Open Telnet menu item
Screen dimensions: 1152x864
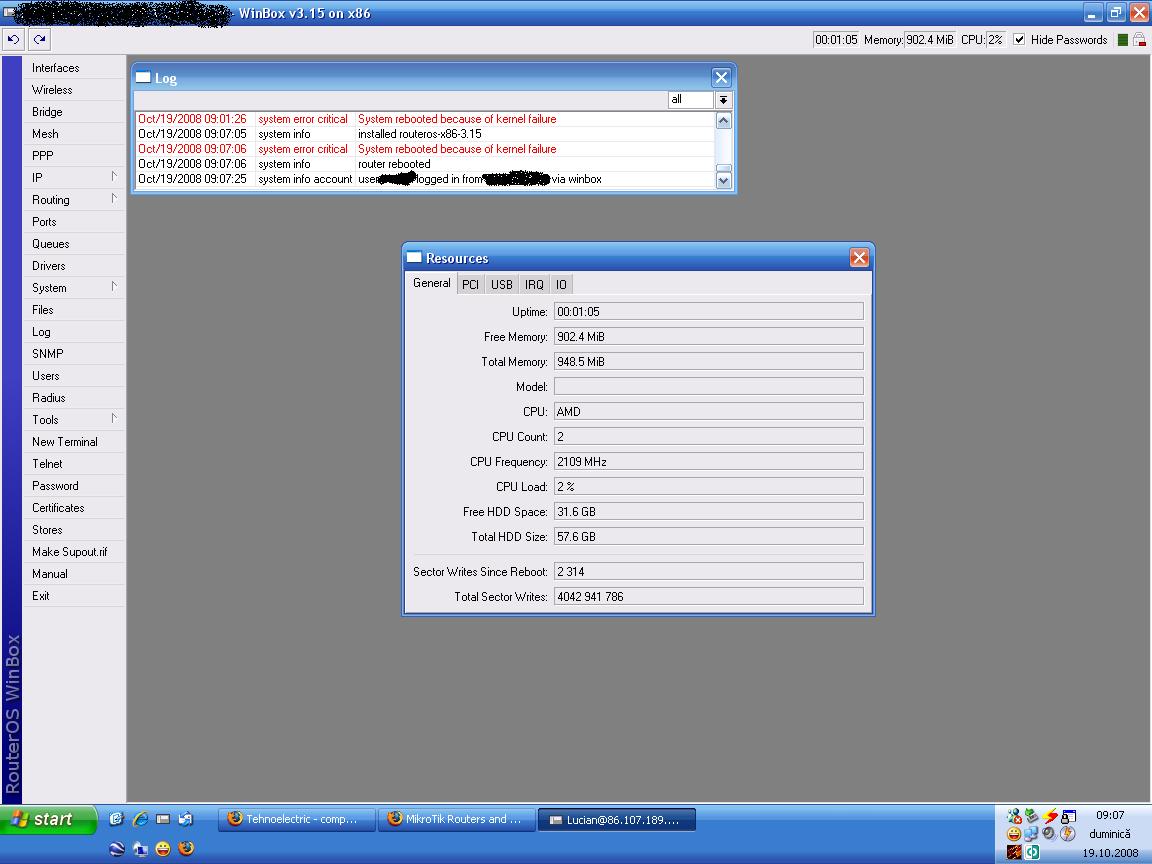click(x=73, y=464)
